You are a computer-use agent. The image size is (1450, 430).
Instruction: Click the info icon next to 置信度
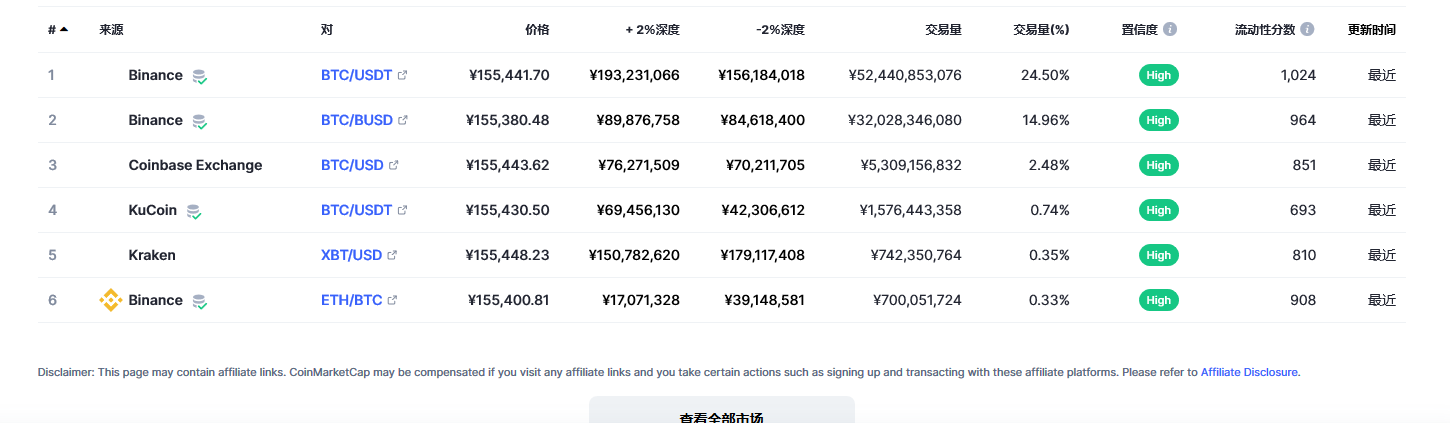click(x=1170, y=30)
